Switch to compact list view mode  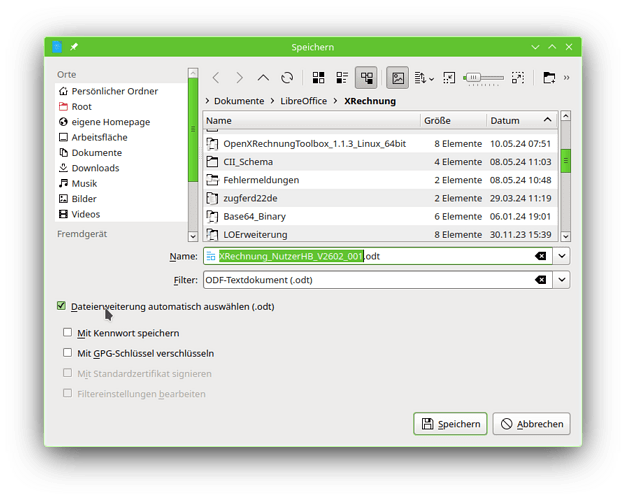(x=342, y=77)
